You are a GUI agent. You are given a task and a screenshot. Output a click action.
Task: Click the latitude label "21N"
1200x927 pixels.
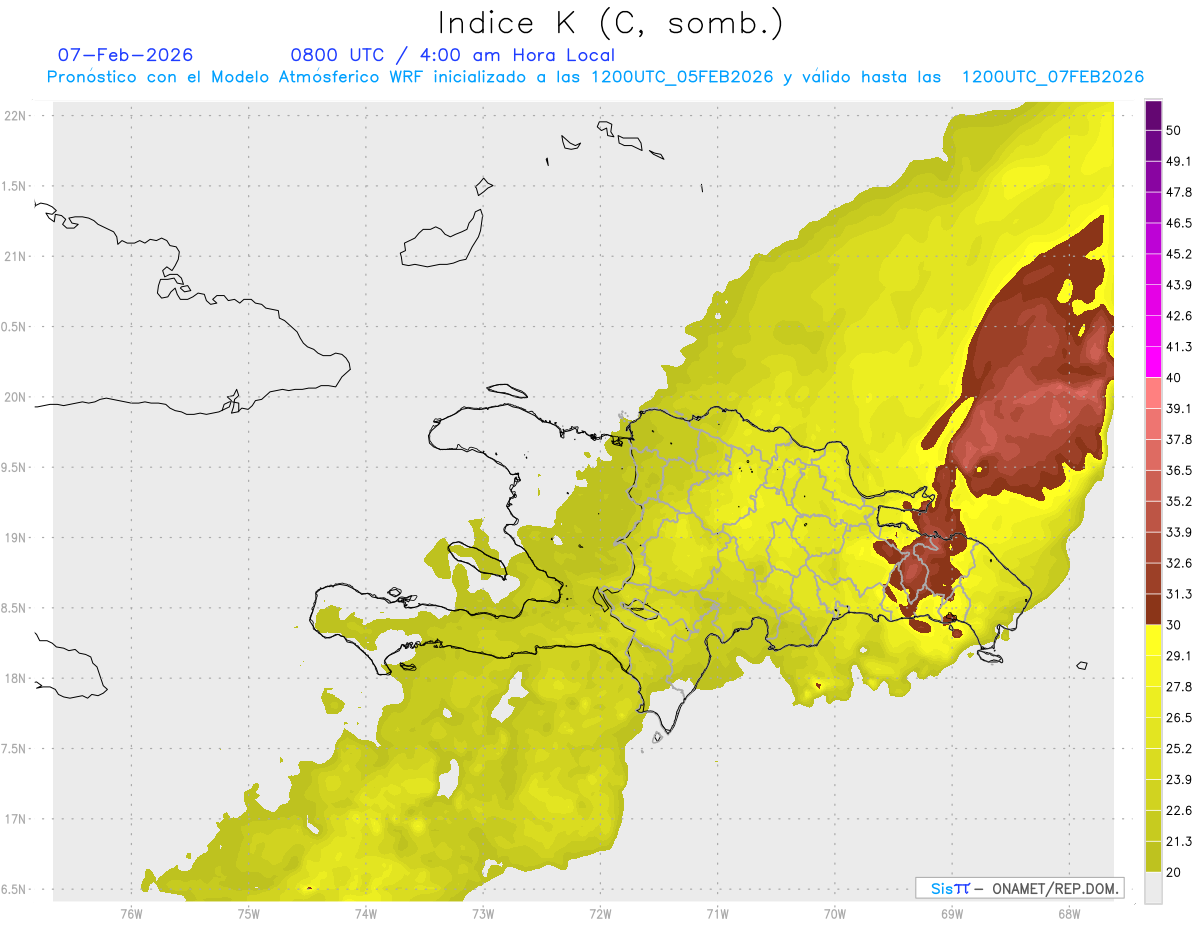click(17, 256)
